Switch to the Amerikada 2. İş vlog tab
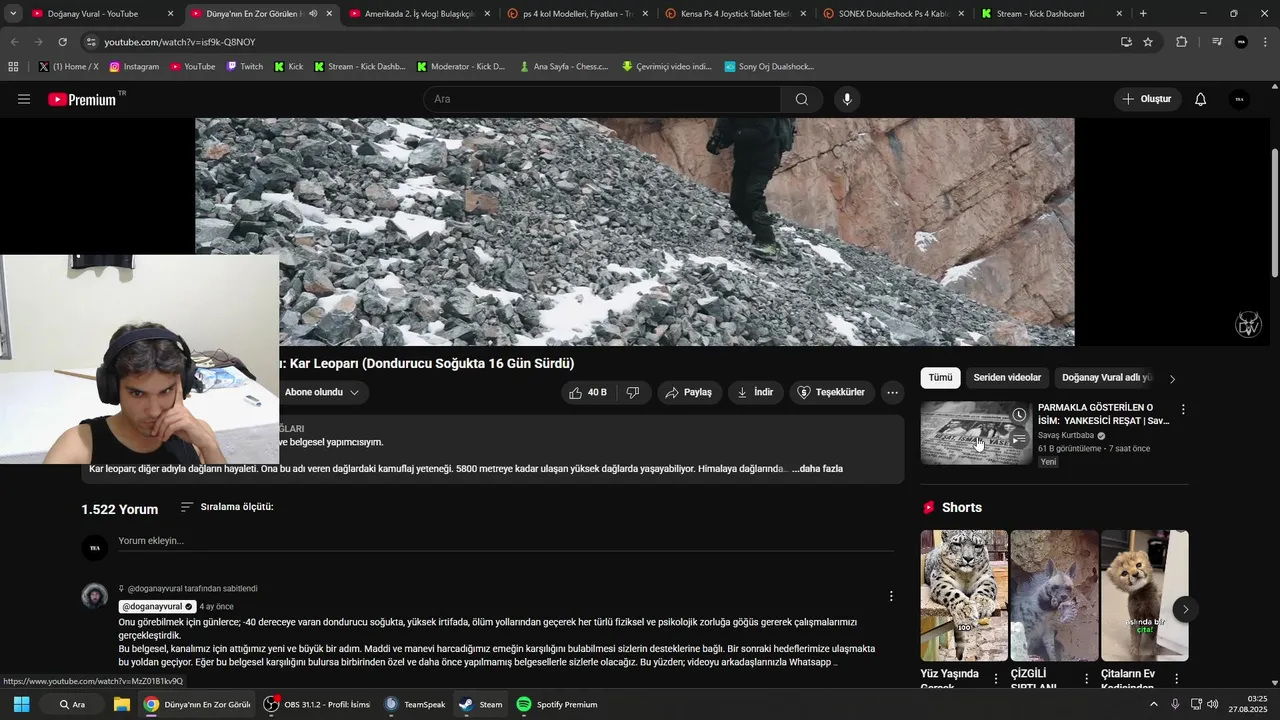1280x720 pixels. pos(419,14)
